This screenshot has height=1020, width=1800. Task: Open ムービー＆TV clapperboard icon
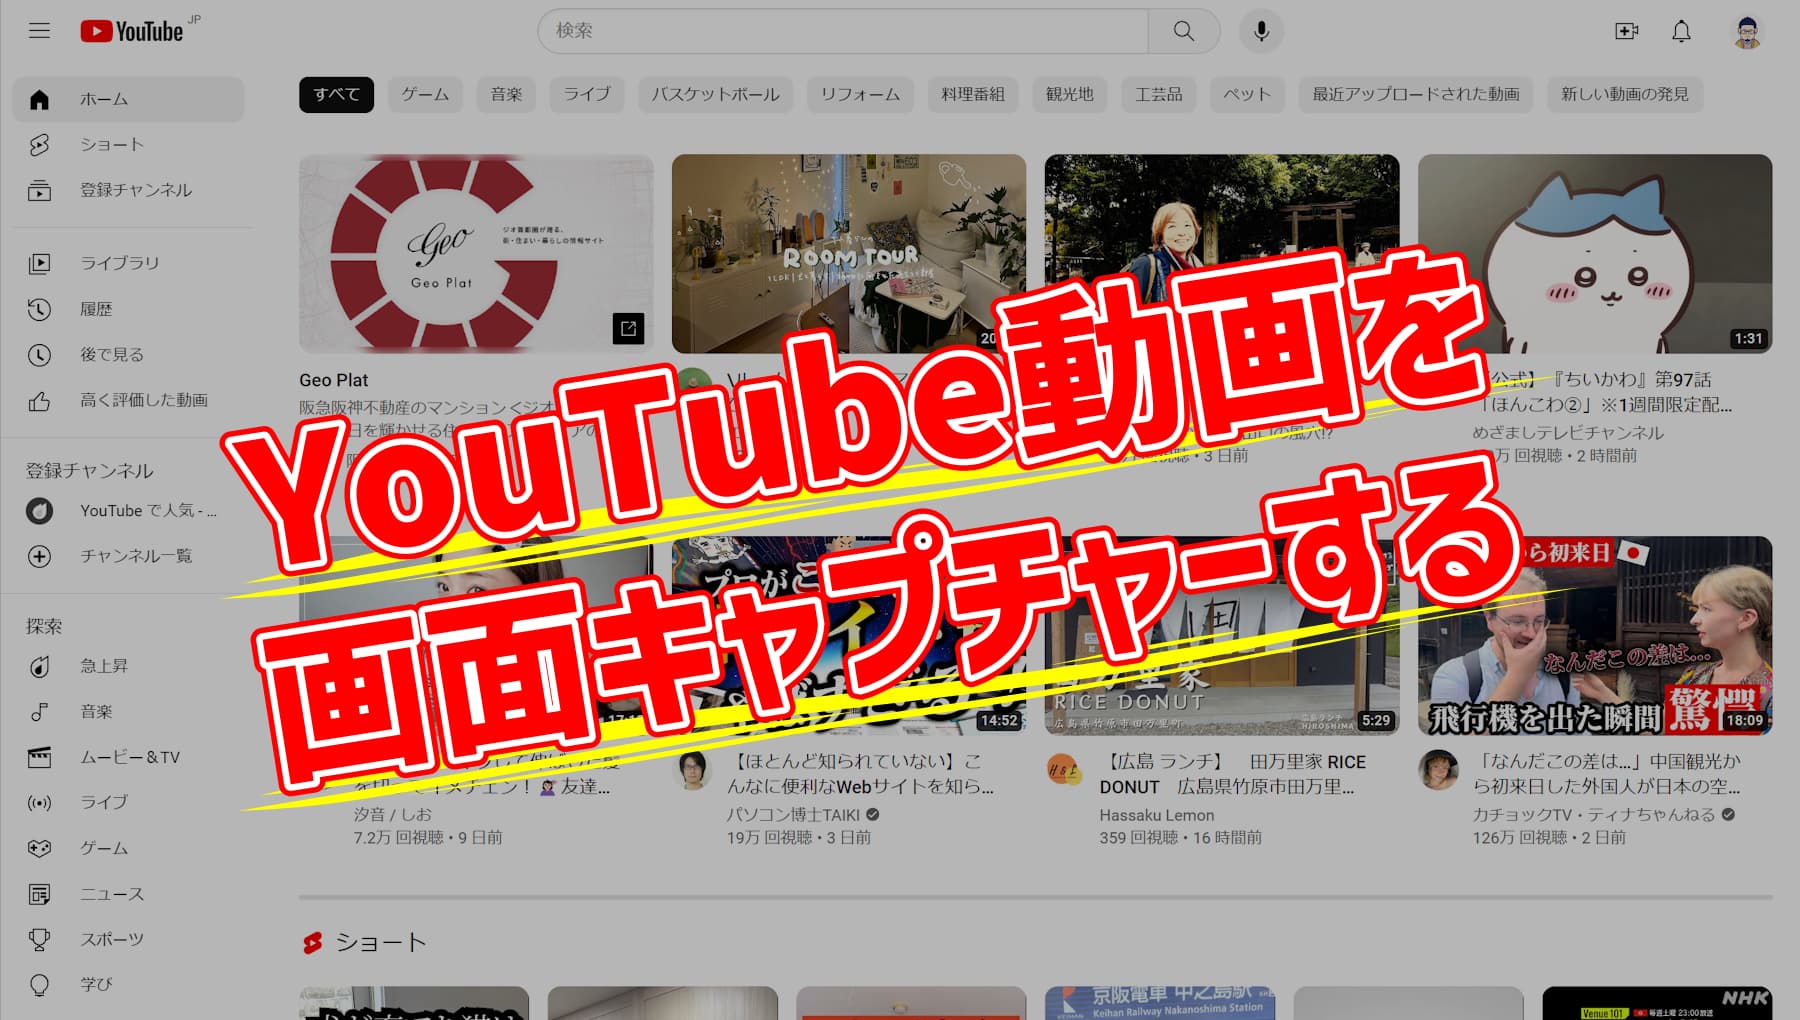(39, 757)
